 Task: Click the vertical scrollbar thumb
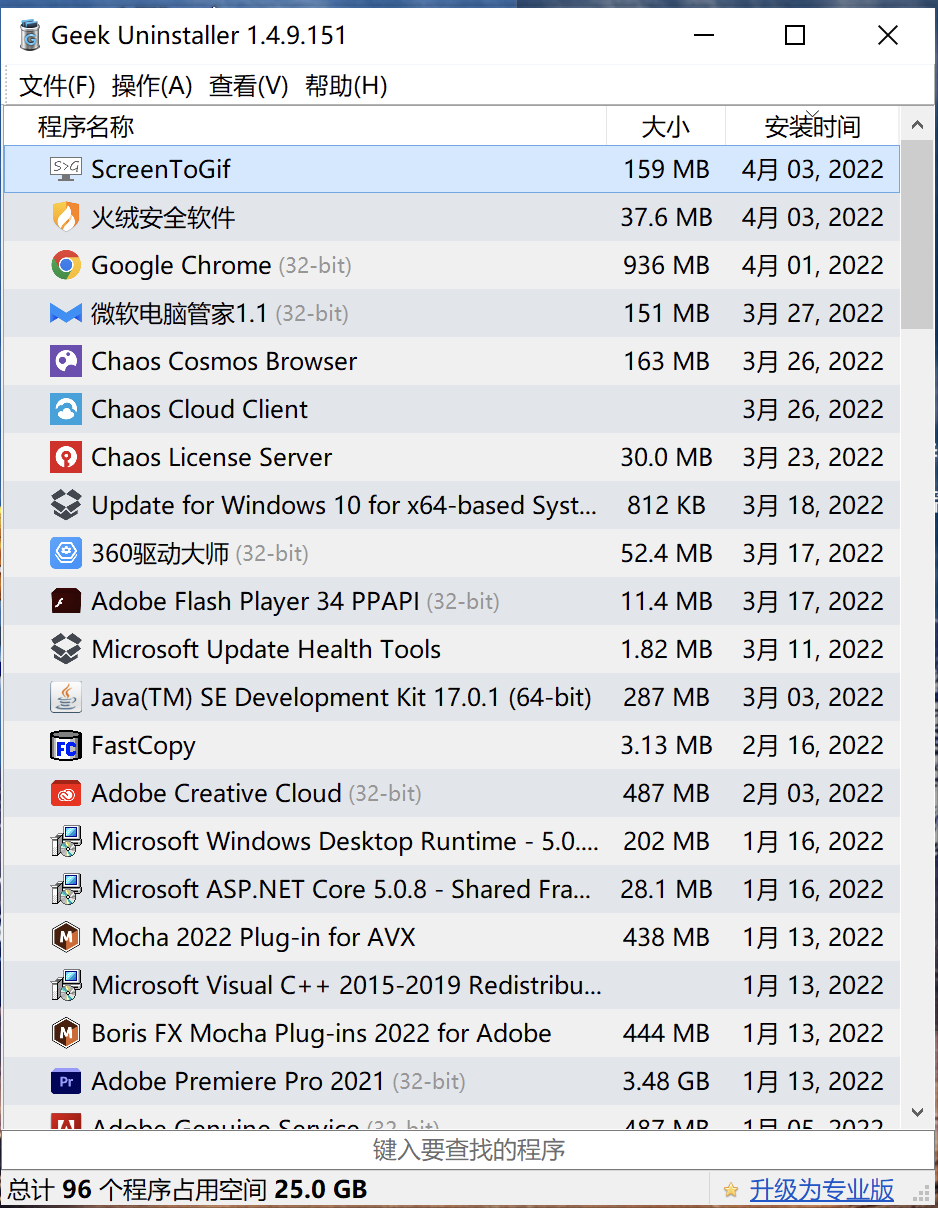[917, 236]
